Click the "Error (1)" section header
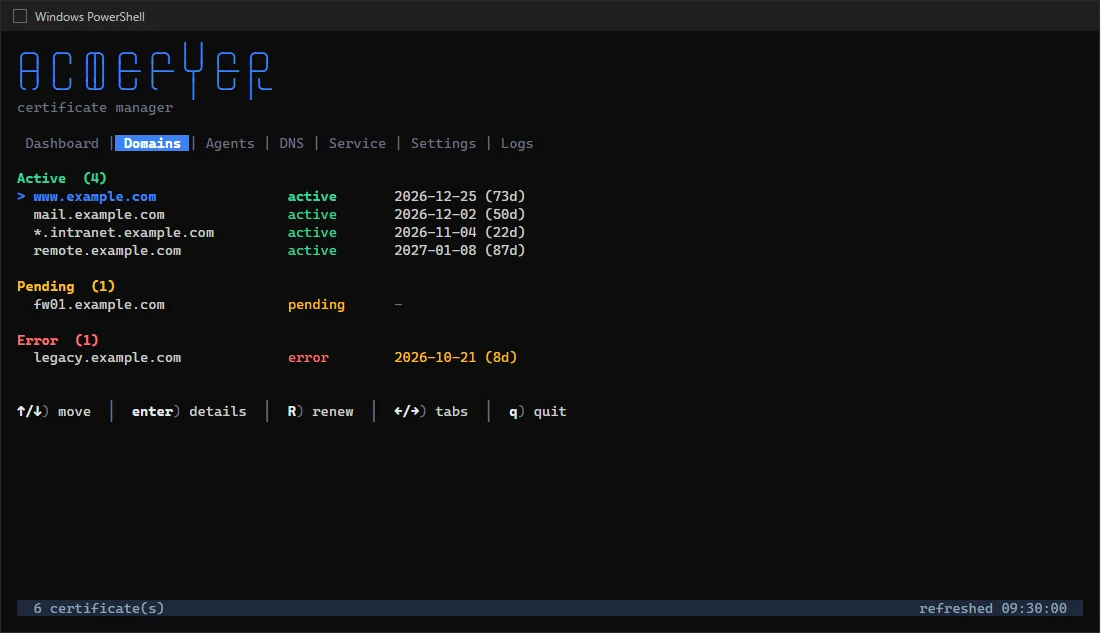The height and width of the screenshot is (633, 1101). point(58,340)
